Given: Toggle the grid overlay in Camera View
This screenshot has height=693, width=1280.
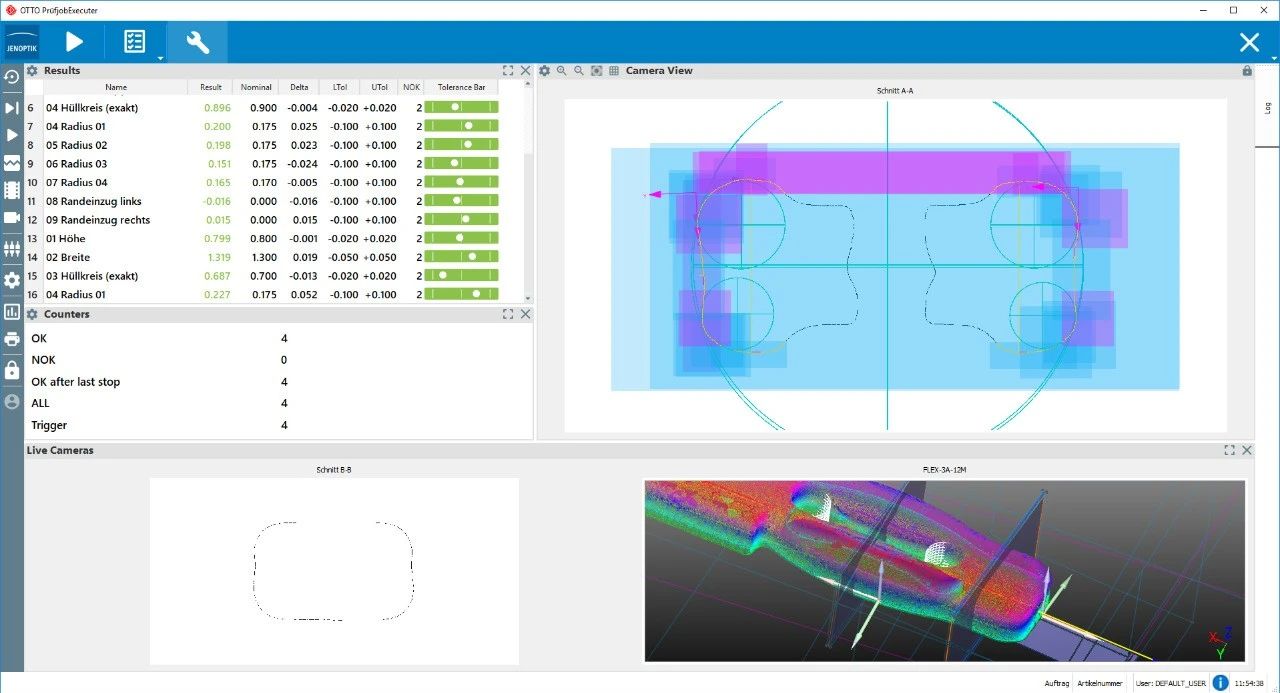Looking at the screenshot, I should coord(614,71).
